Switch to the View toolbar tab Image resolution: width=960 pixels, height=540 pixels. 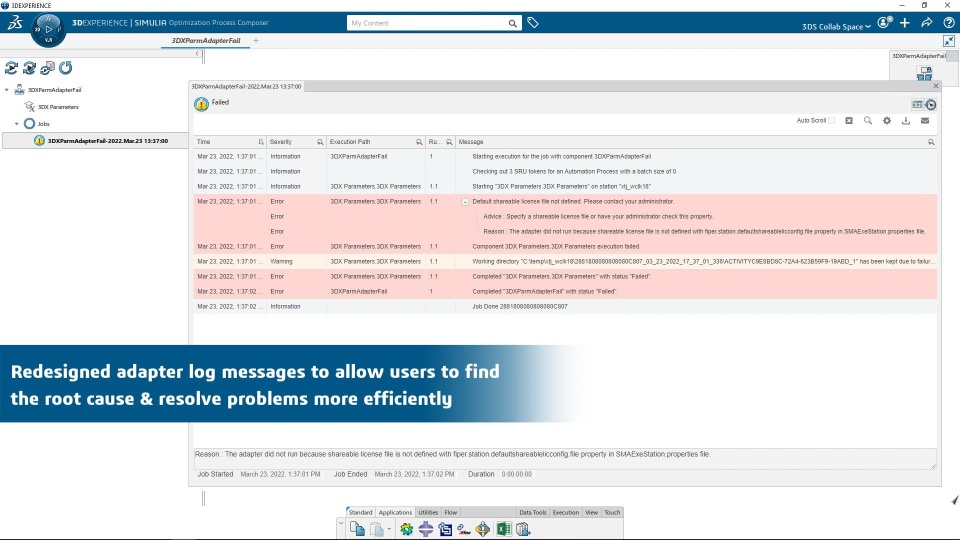click(x=591, y=512)
